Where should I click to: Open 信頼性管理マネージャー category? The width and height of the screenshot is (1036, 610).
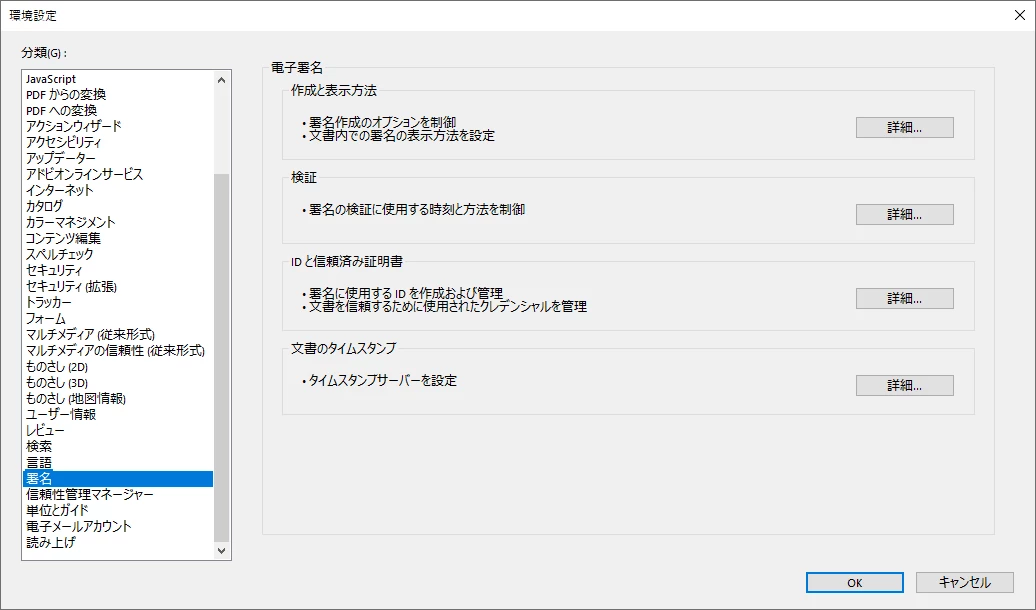coord(118,494)
